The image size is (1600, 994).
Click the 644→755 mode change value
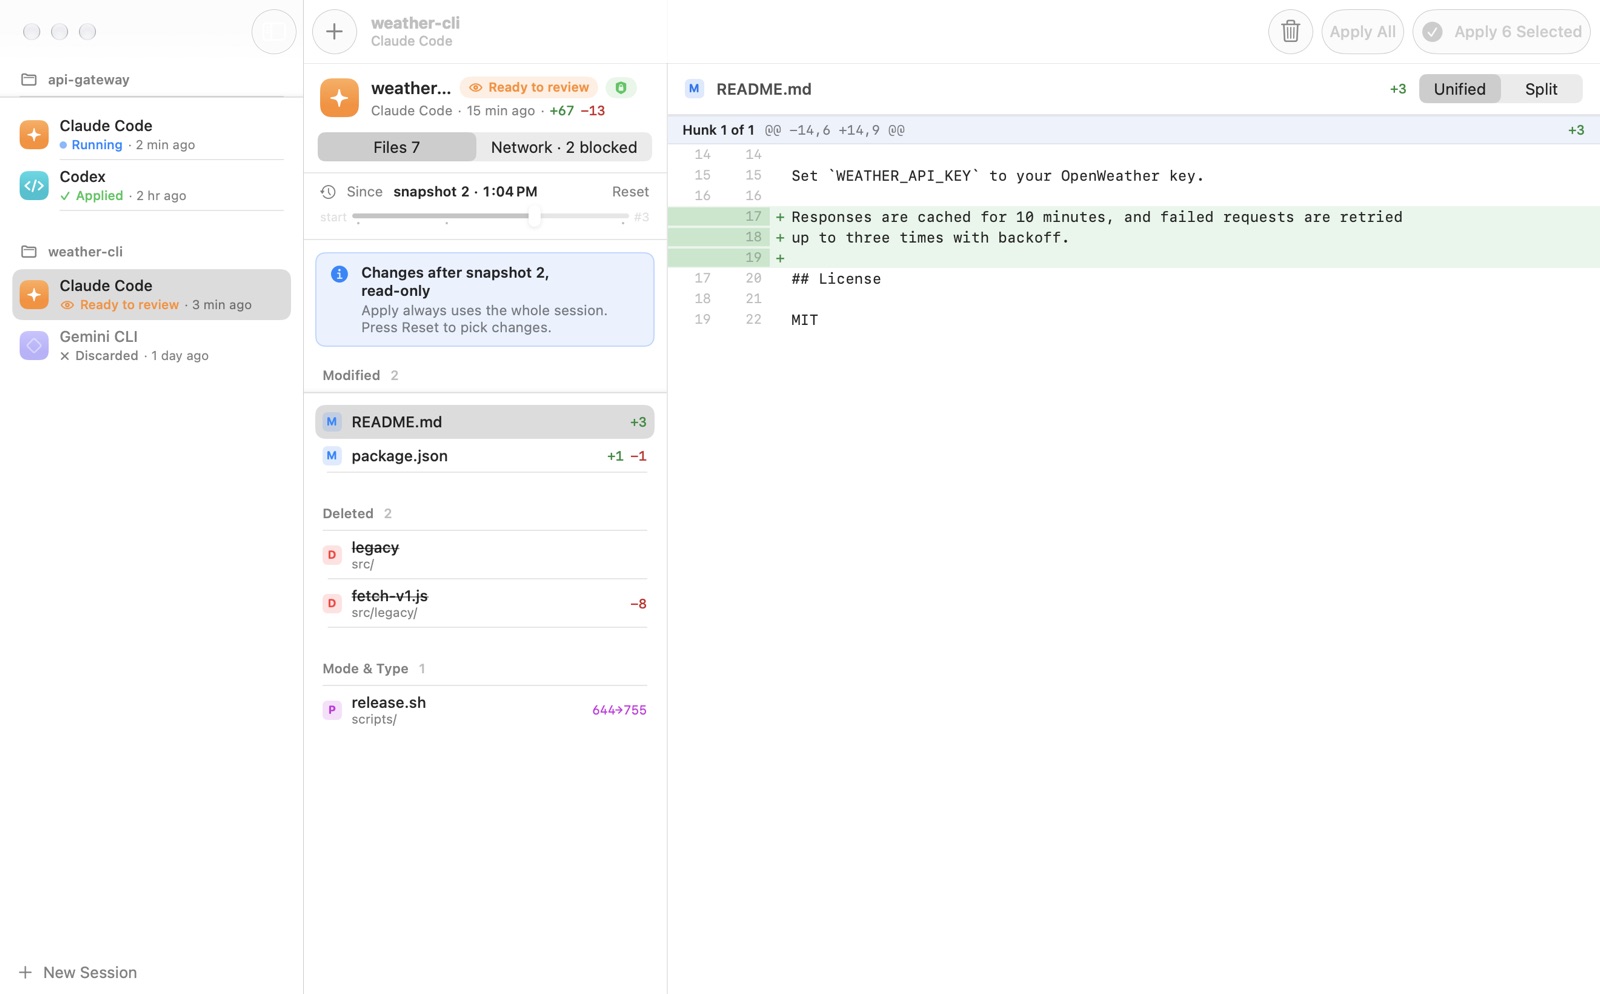click(x=619, y=710)
